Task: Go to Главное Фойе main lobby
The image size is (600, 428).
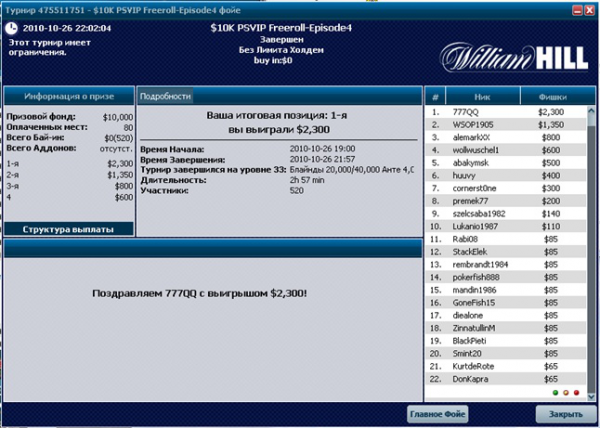Action: [437, 414]
